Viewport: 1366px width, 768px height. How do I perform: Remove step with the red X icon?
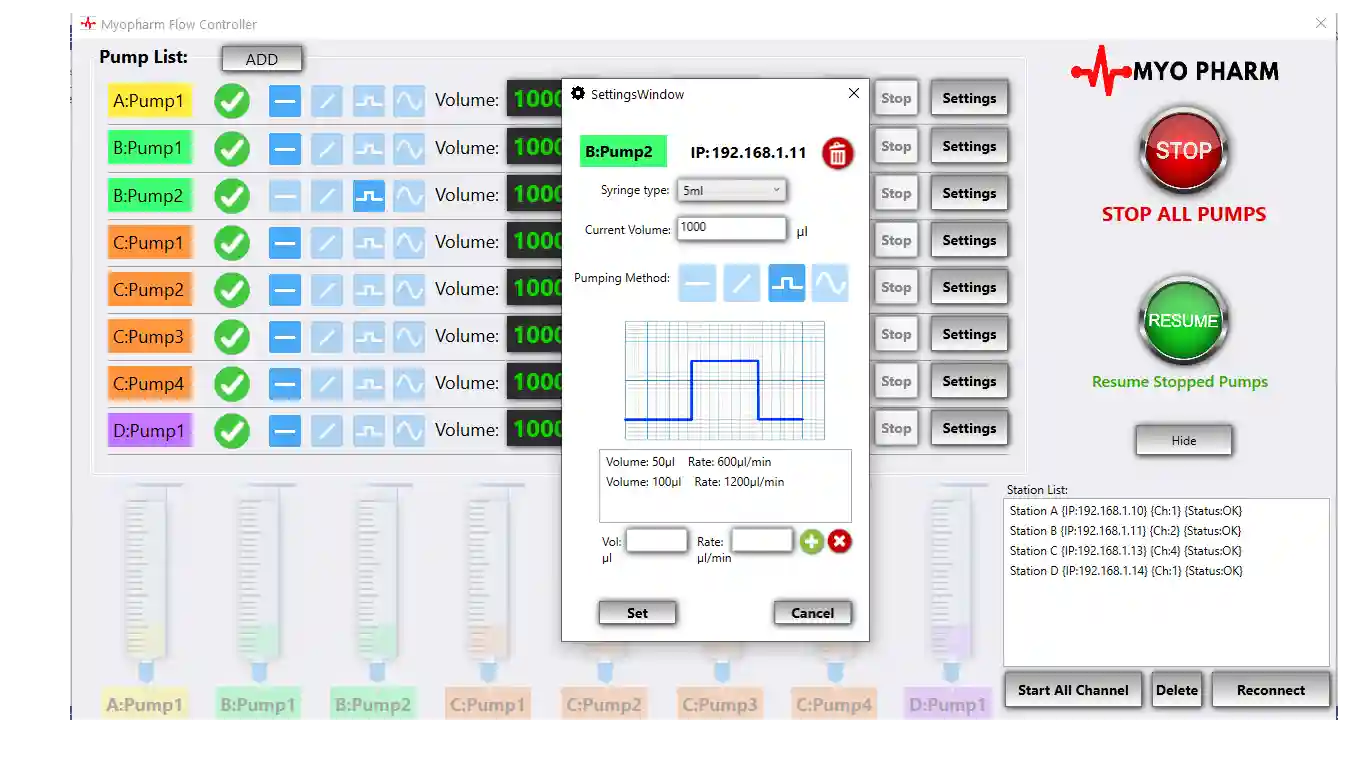click(840, 542)
